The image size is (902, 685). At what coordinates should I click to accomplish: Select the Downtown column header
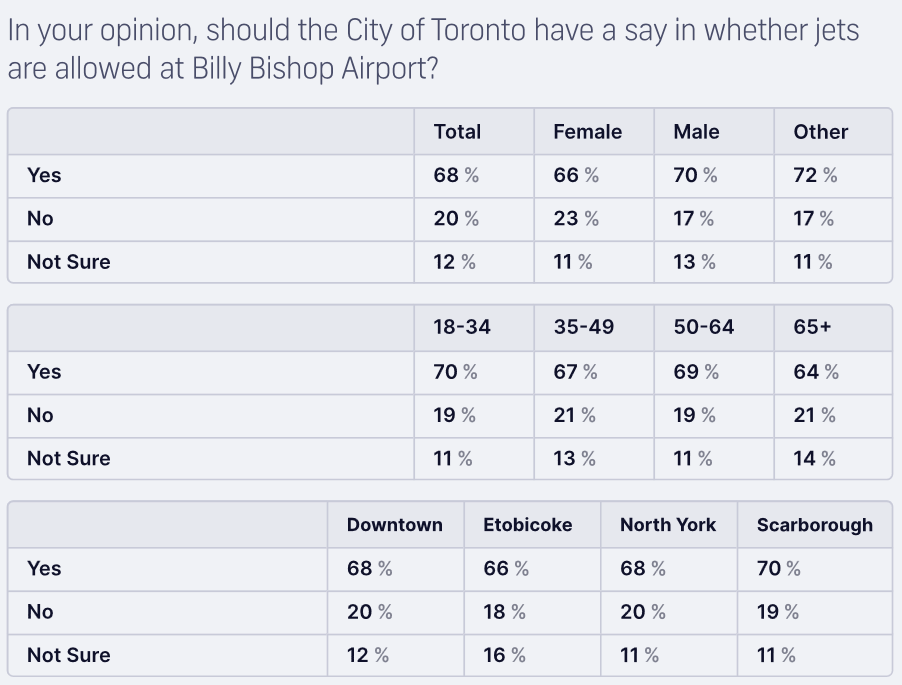394,525
